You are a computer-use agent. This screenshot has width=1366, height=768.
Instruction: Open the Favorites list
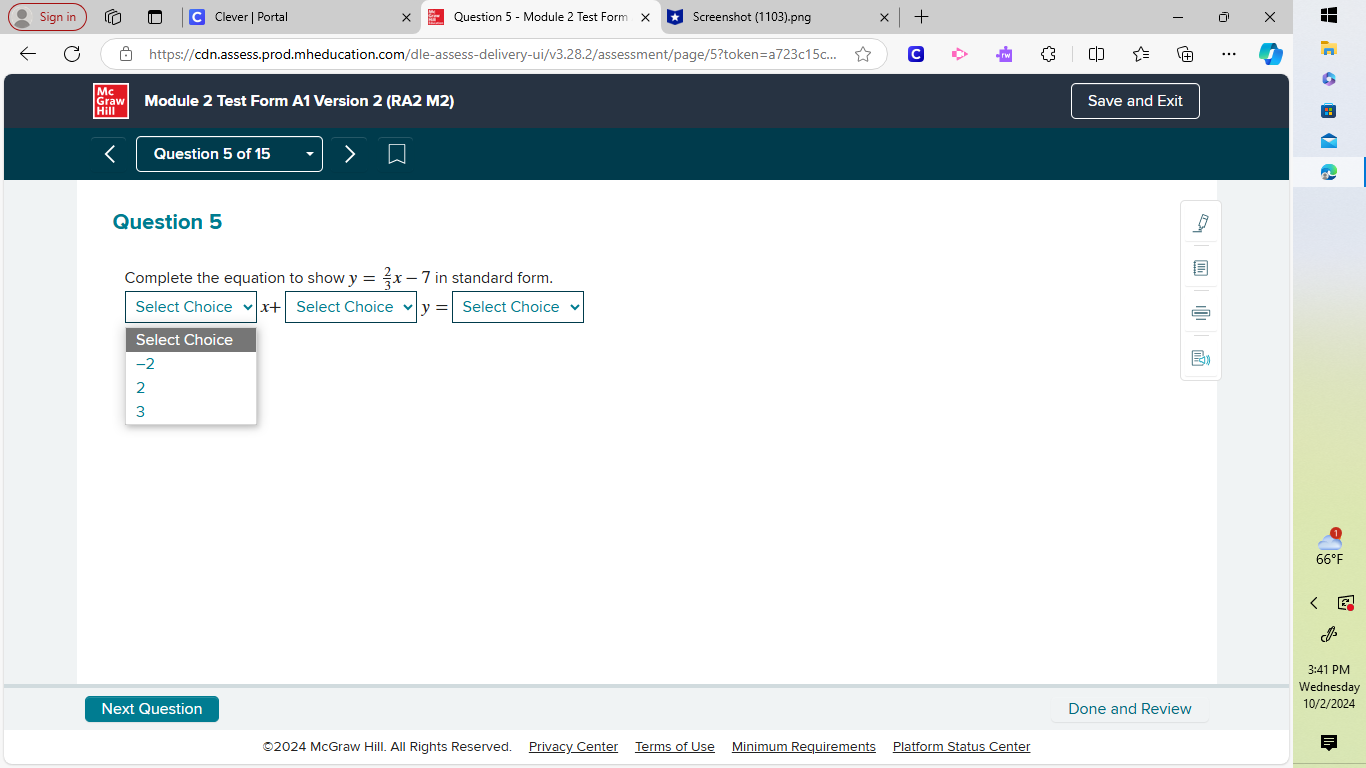[1141, 54]
